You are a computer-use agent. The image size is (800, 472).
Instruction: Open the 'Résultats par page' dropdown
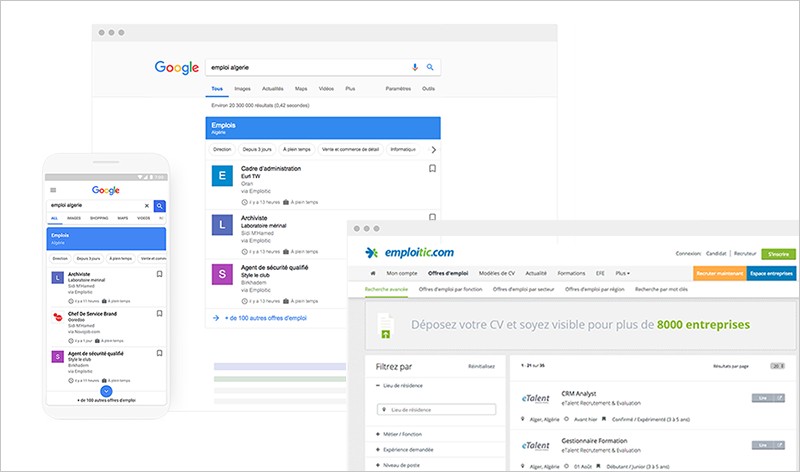778,366
